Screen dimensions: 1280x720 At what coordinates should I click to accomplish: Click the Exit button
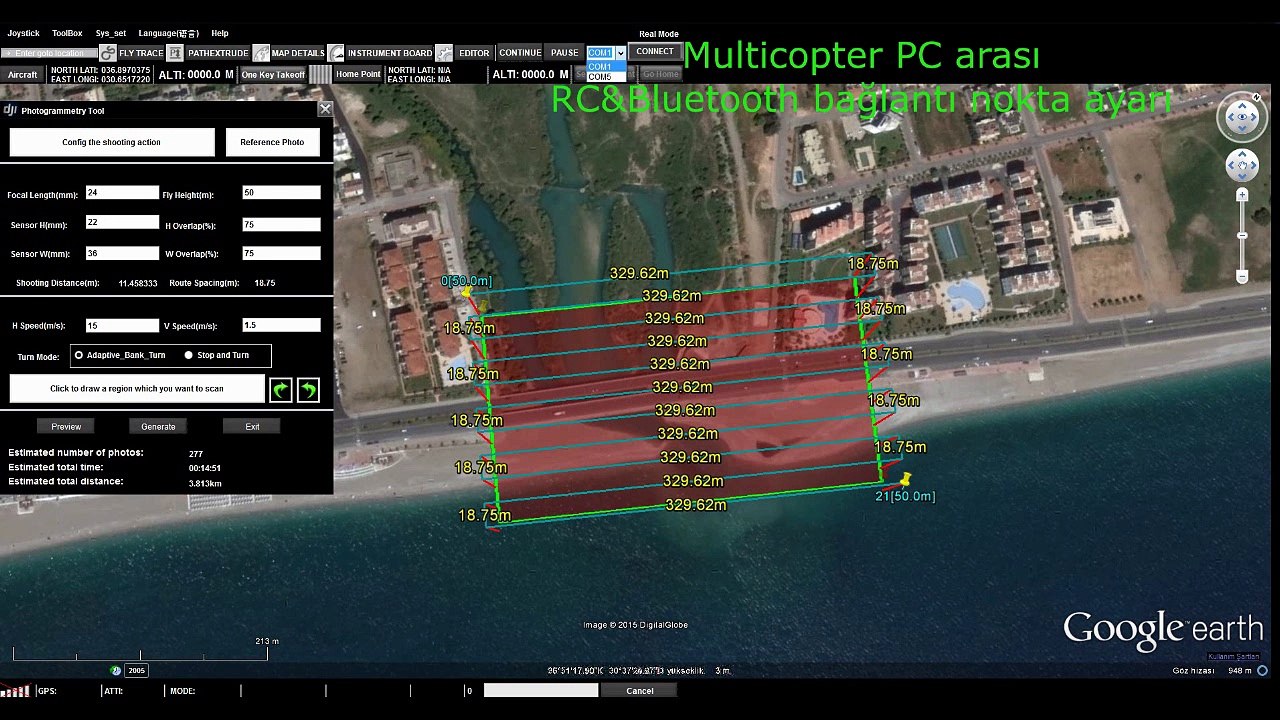click(252, 426)
